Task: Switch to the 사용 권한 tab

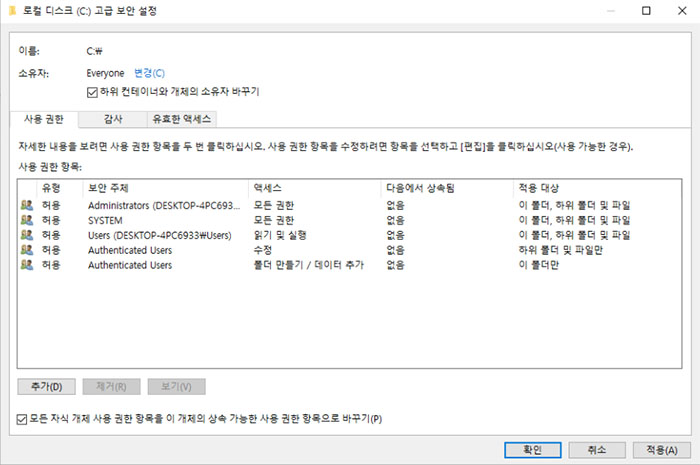Action: (44, 119)
